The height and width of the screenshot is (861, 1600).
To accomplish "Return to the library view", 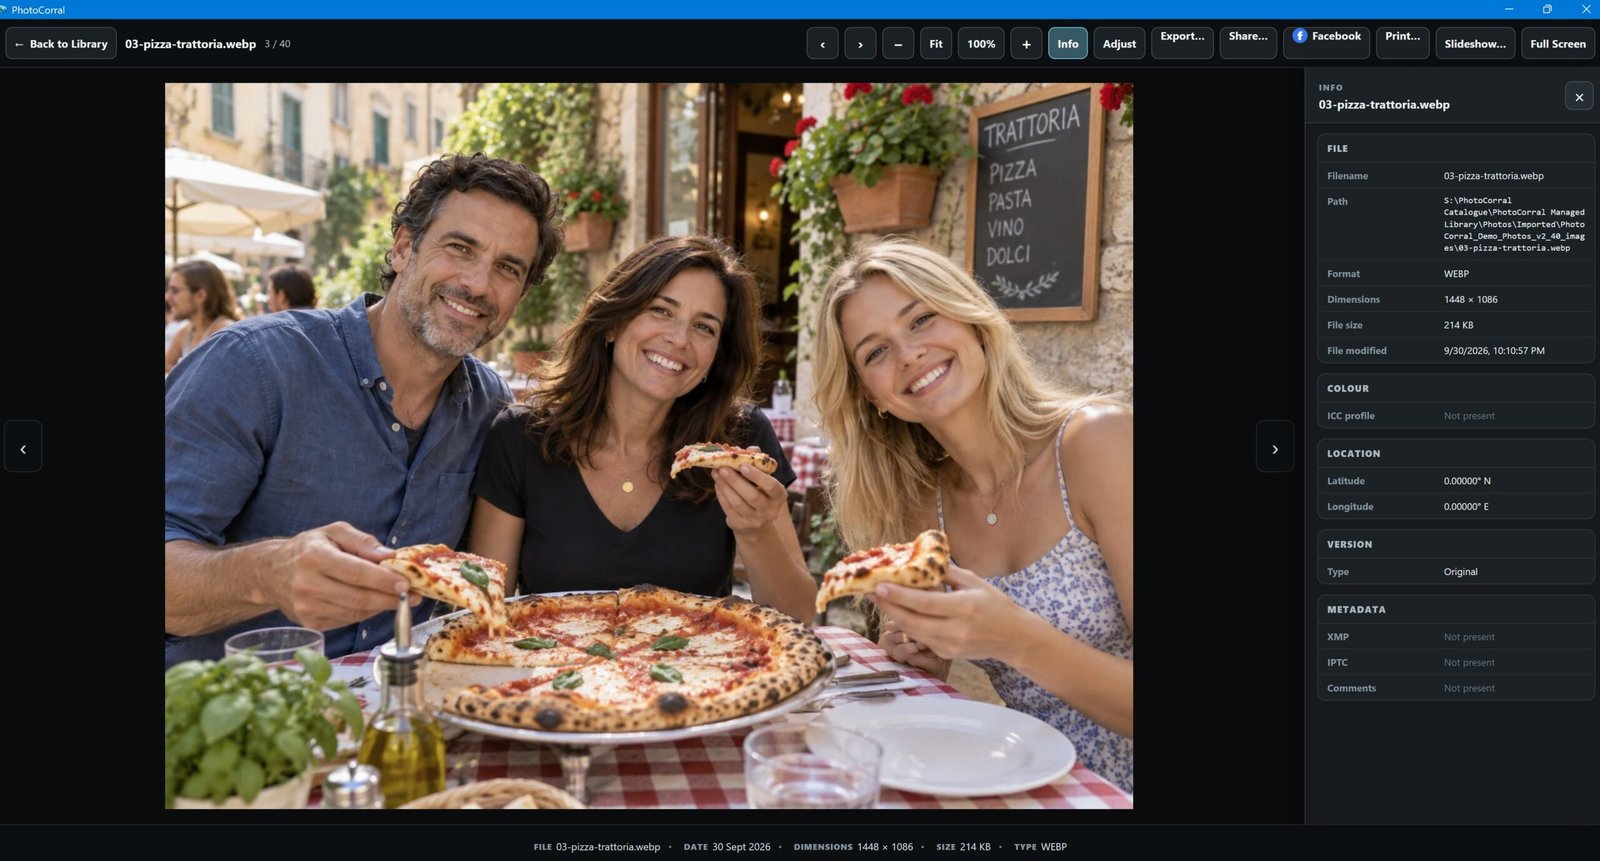I will click(61, 44).
